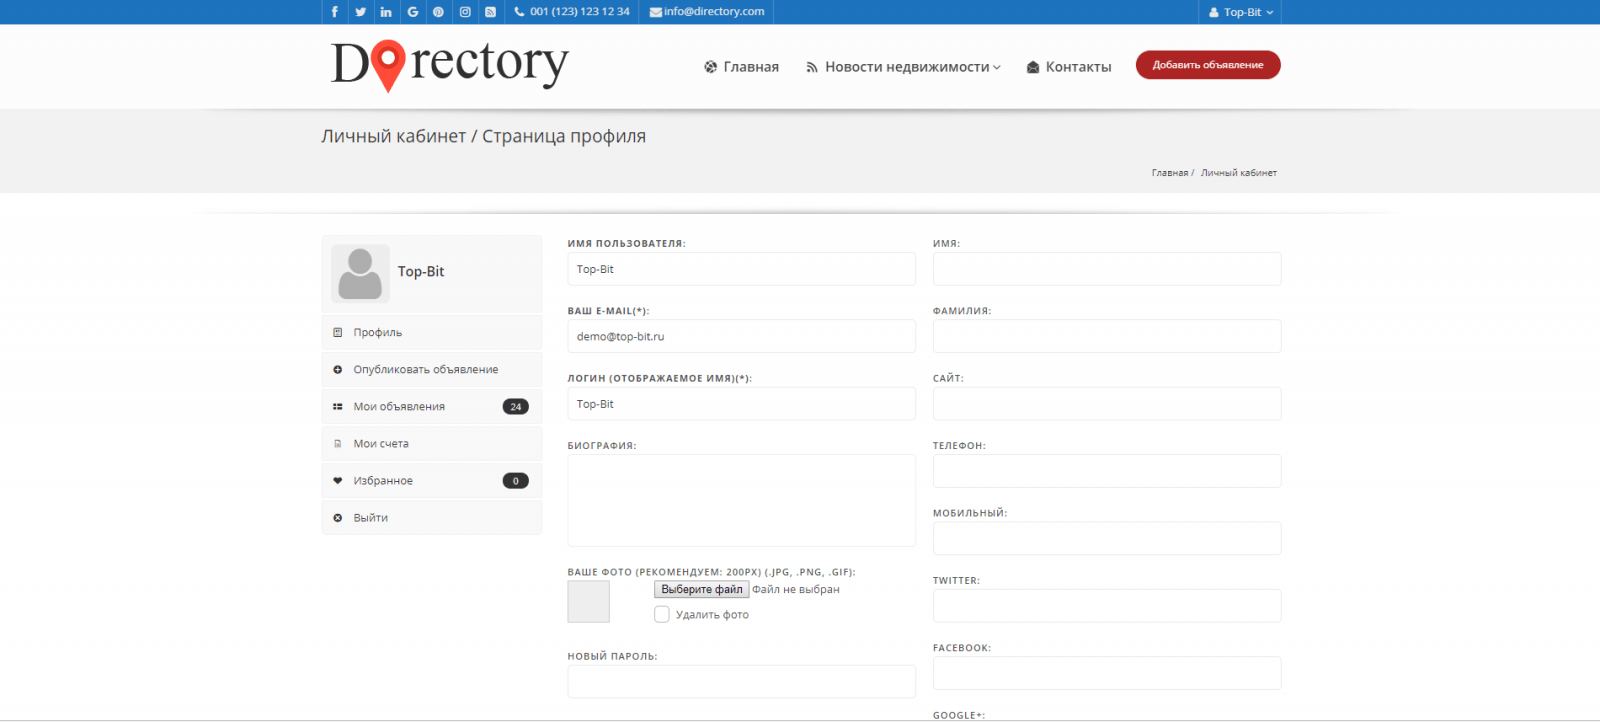The height and width of the screenshot is (722, 1600).
Task: Open the Facebook social icon in top bar
Action: [x=334, y=12]
